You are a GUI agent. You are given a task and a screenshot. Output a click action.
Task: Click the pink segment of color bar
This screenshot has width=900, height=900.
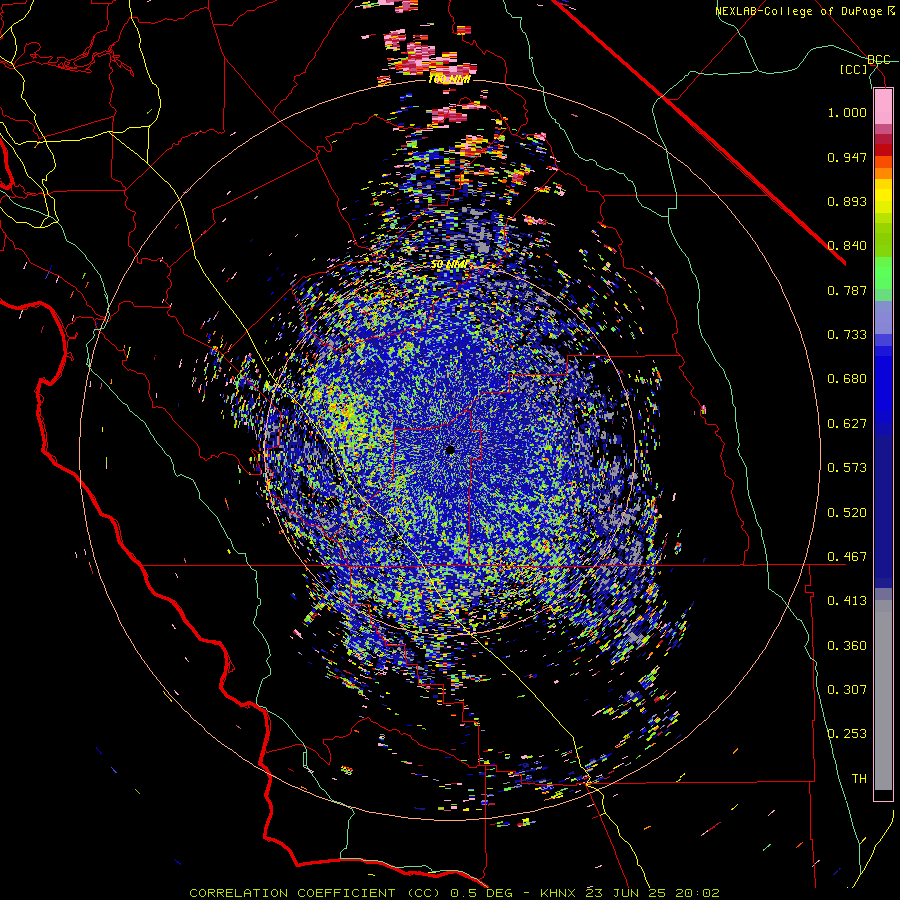[x=883, y=106]
